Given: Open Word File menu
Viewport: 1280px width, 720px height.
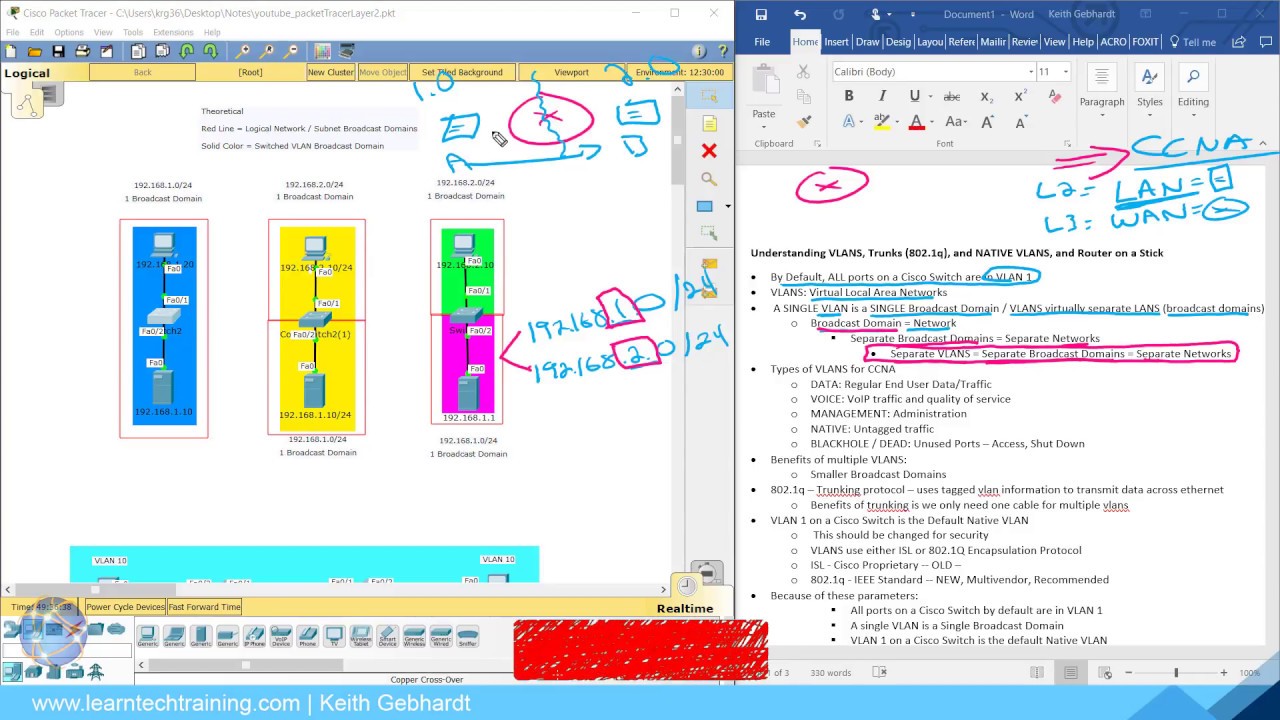Looking at the screenshot, I should (762, 42).
